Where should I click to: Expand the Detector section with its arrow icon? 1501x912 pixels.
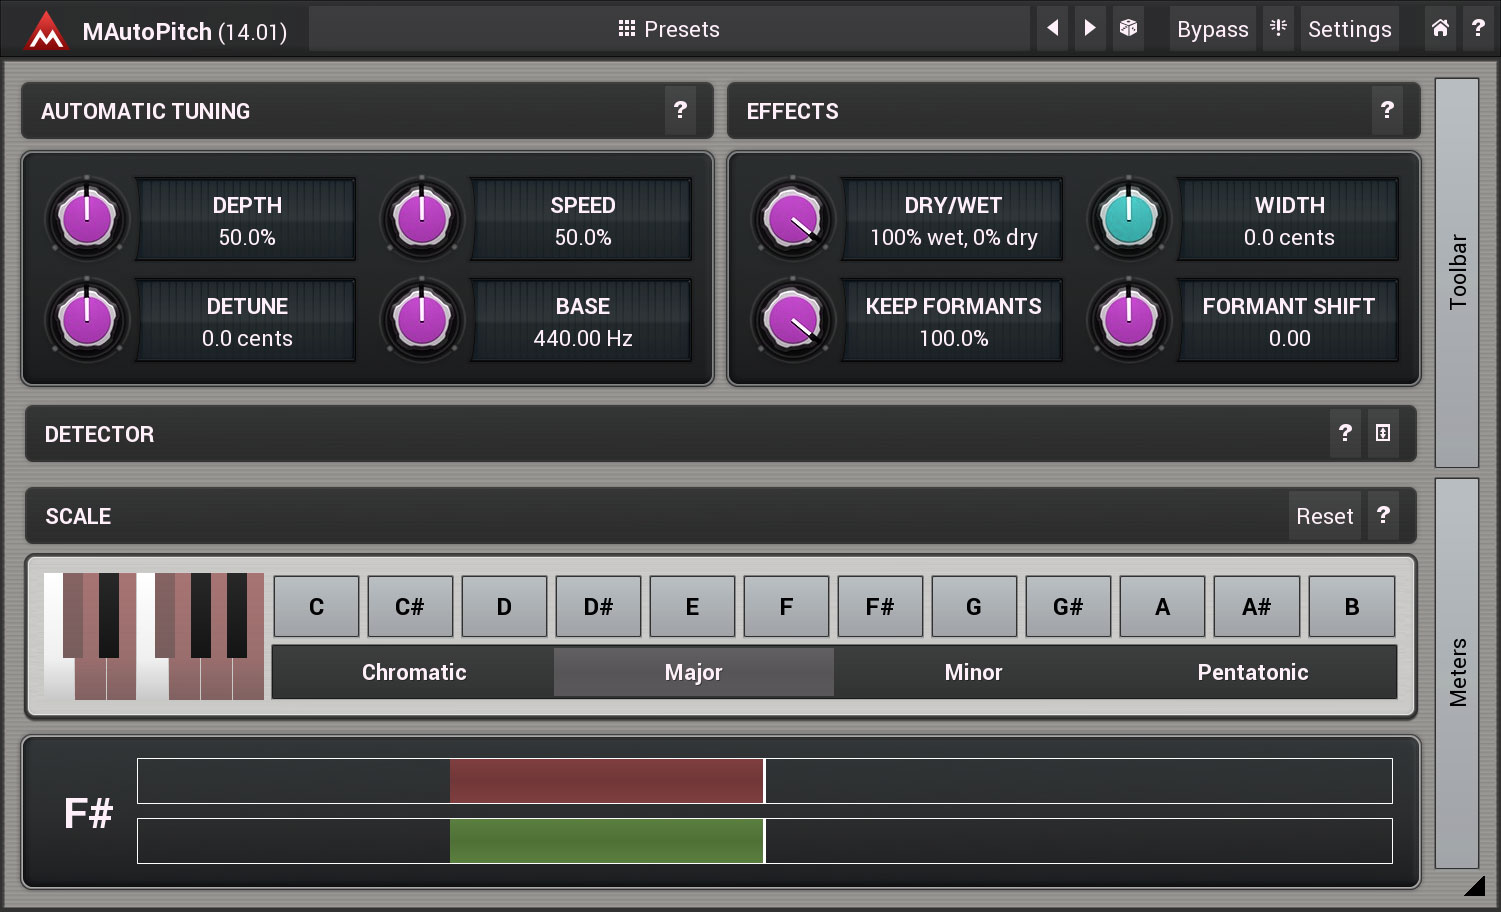(1383, 433)
